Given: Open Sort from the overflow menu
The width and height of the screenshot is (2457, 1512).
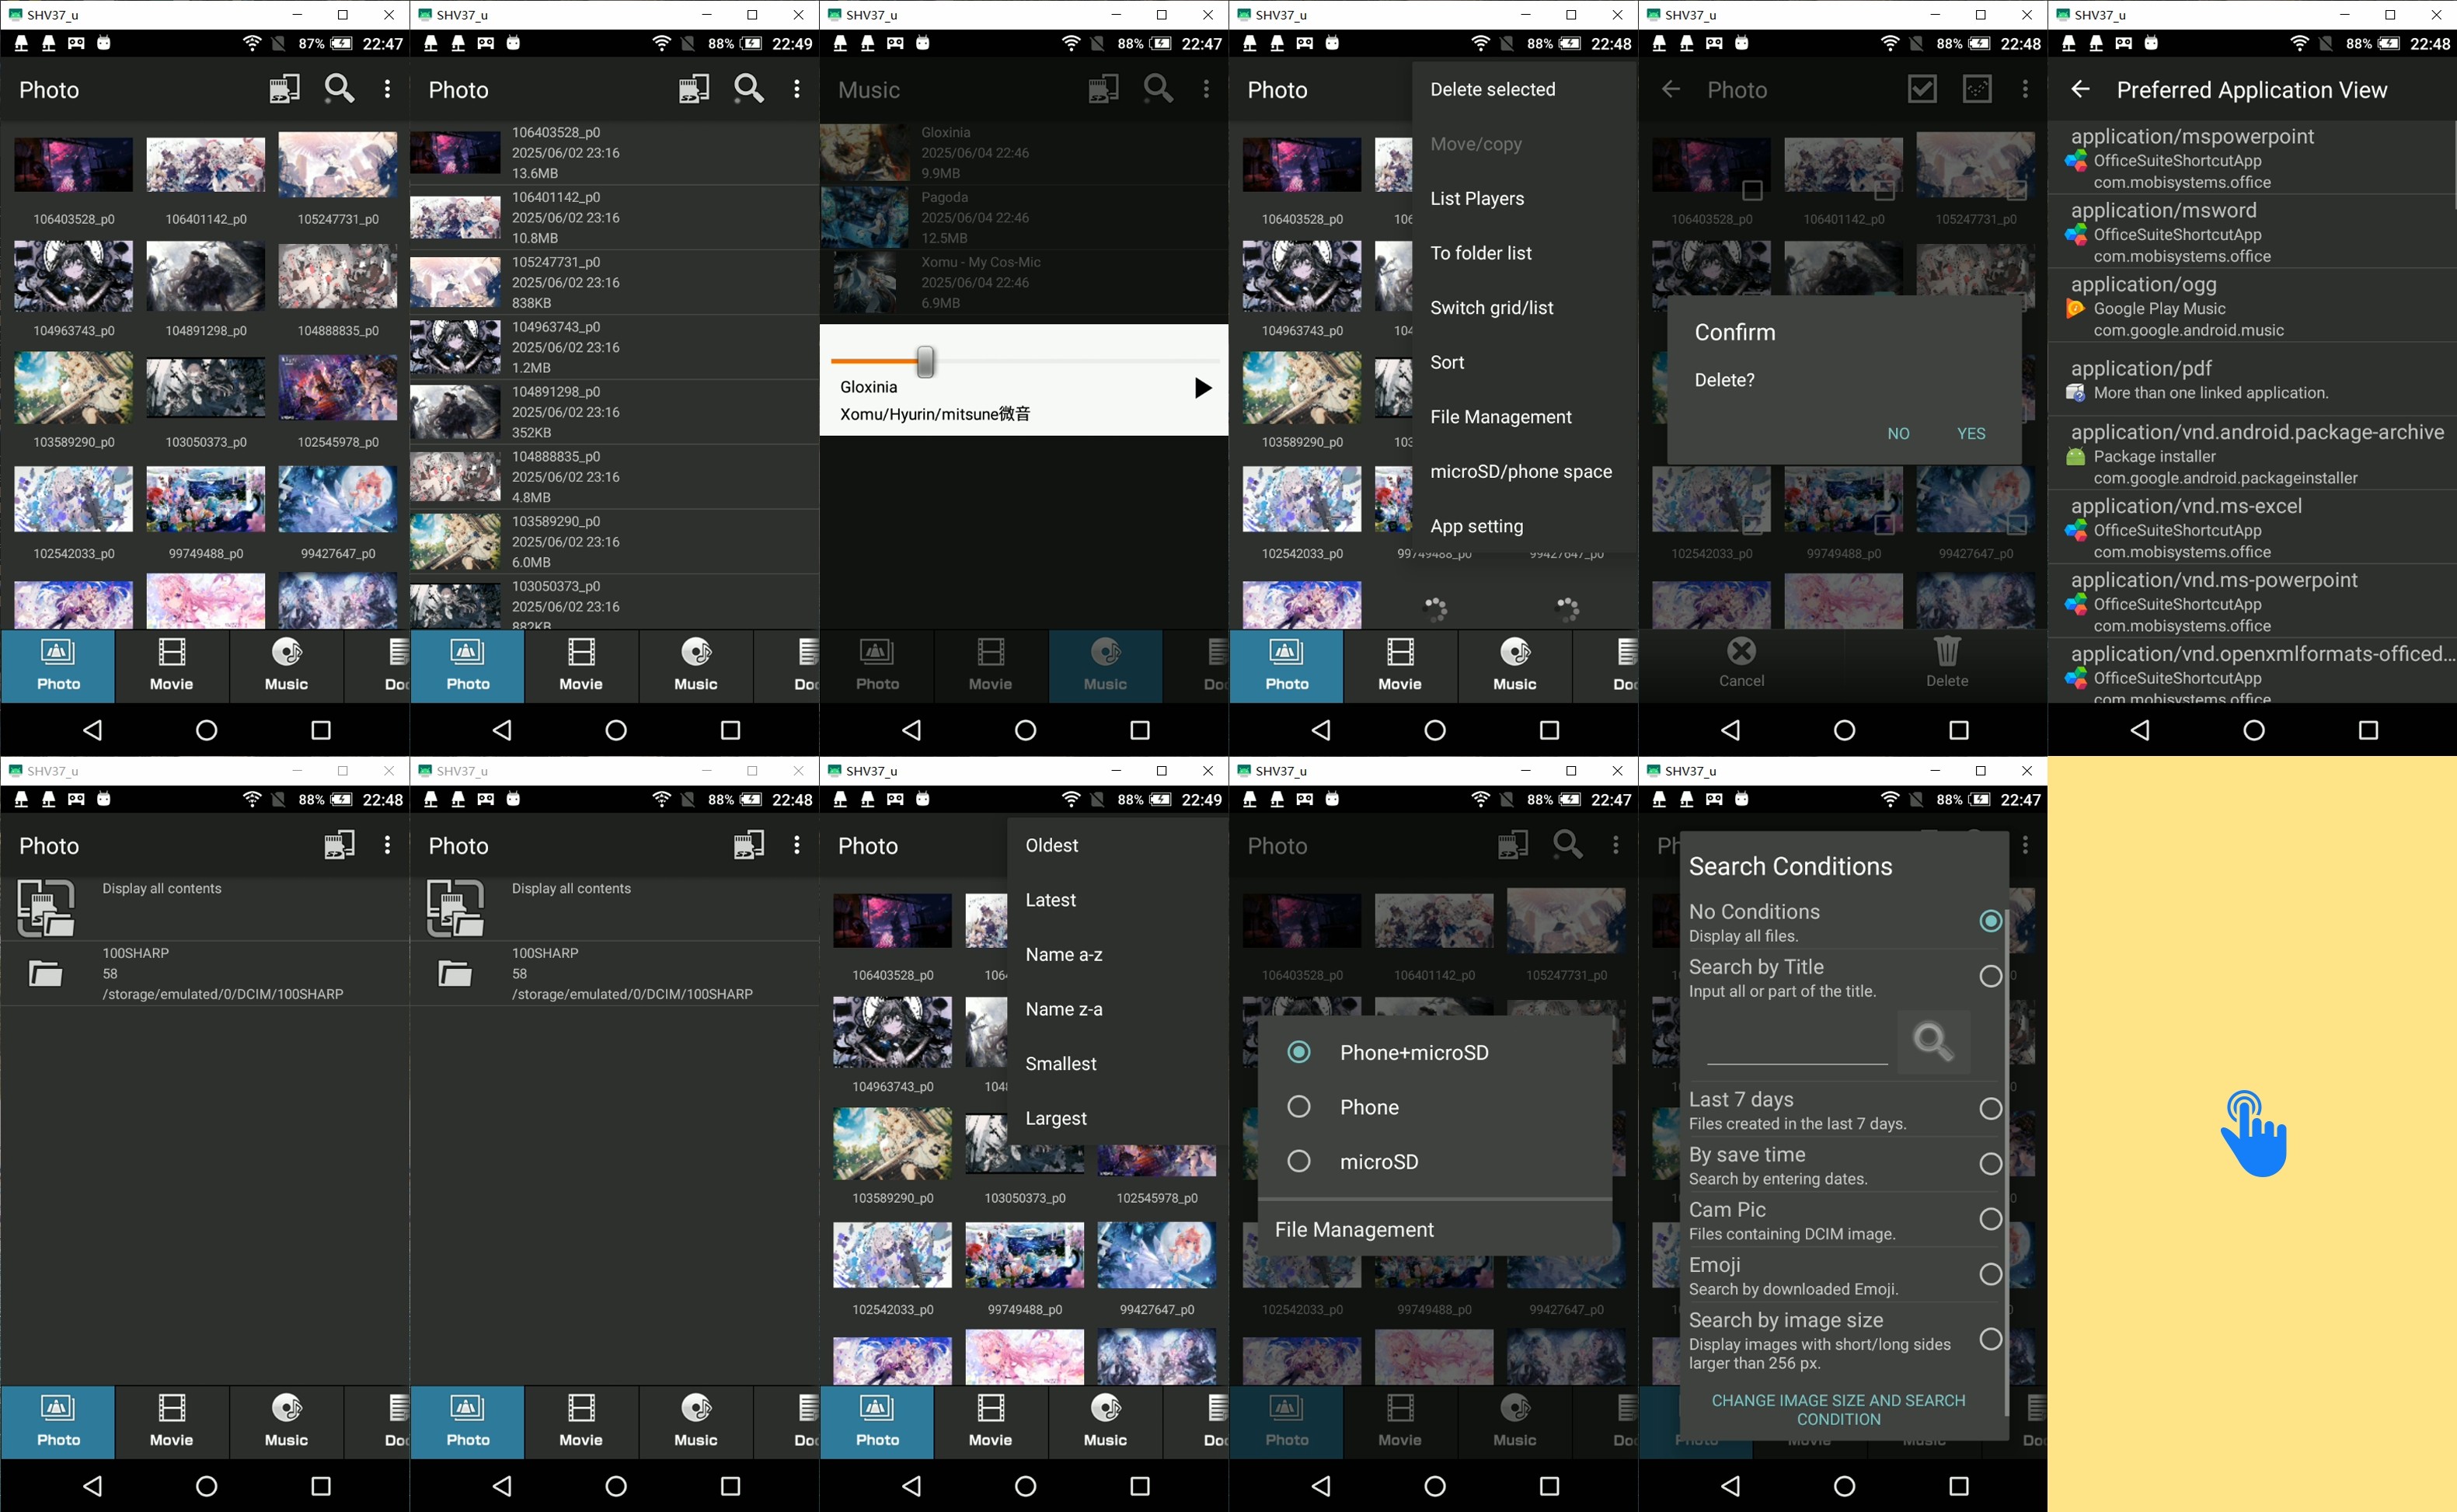Looking at the screenshot, I should click(x=1524, y=362).
